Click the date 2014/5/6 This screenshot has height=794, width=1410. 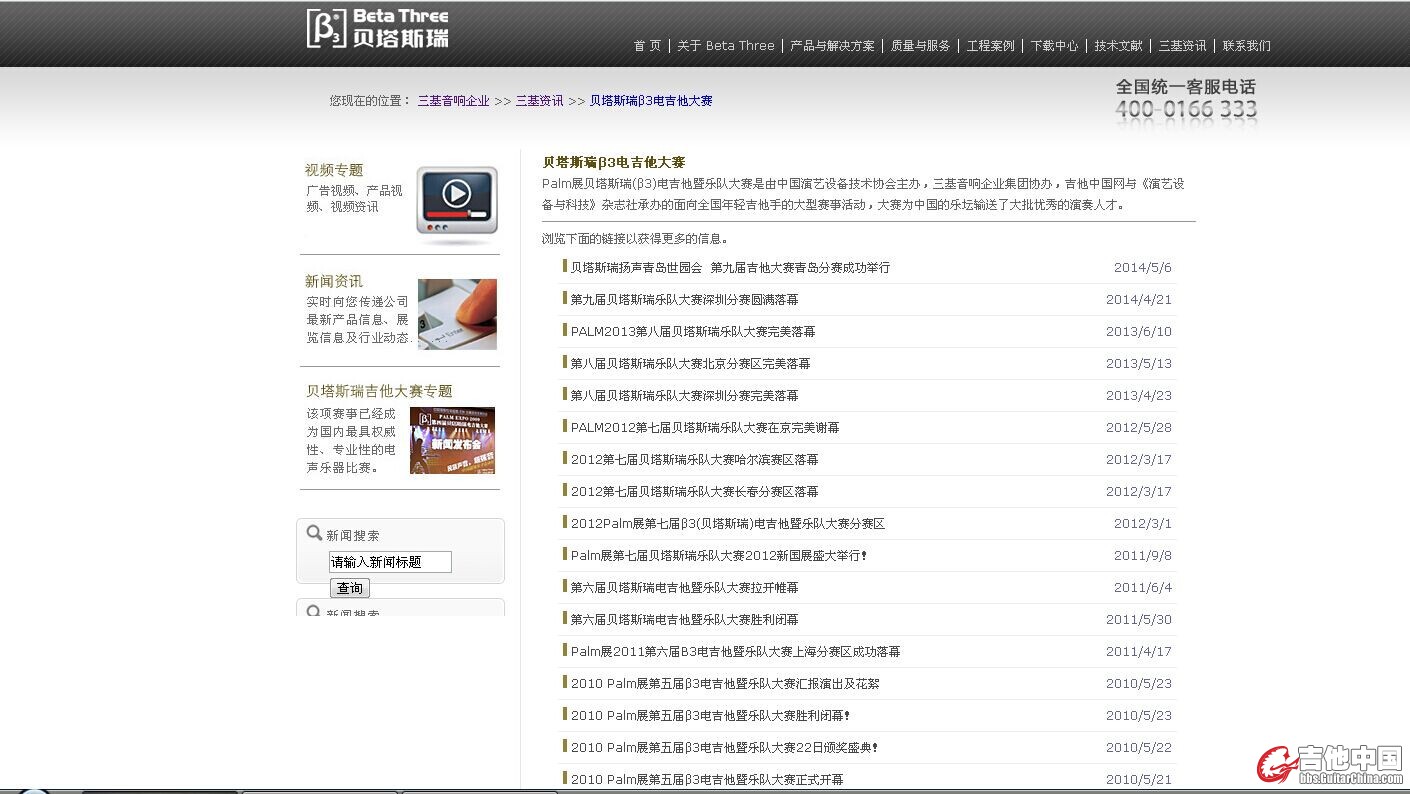point(1143,268)
